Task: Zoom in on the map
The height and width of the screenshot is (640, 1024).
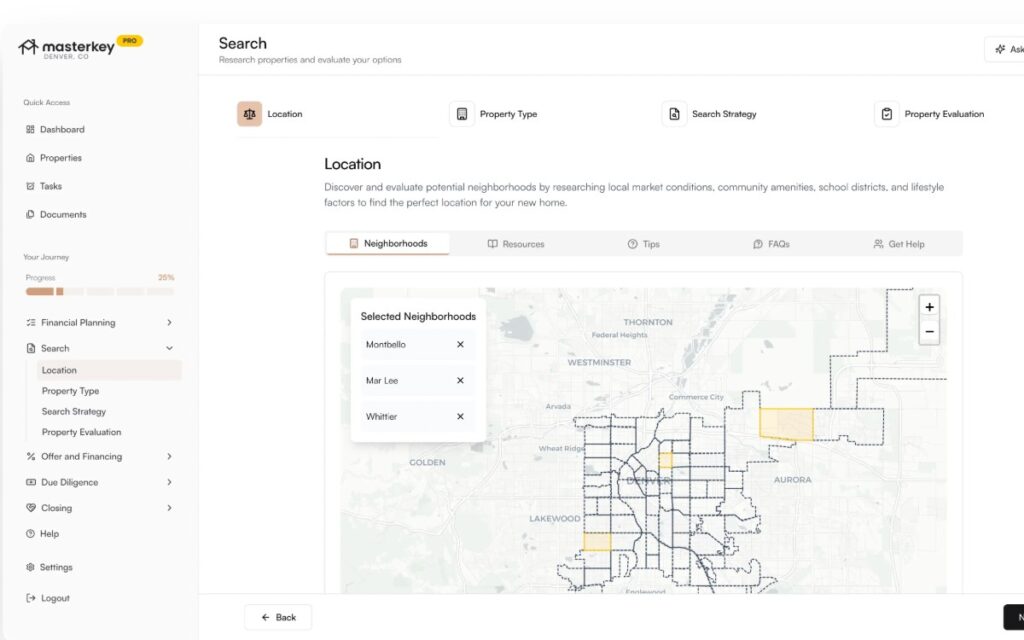Action: click(929, 307)
